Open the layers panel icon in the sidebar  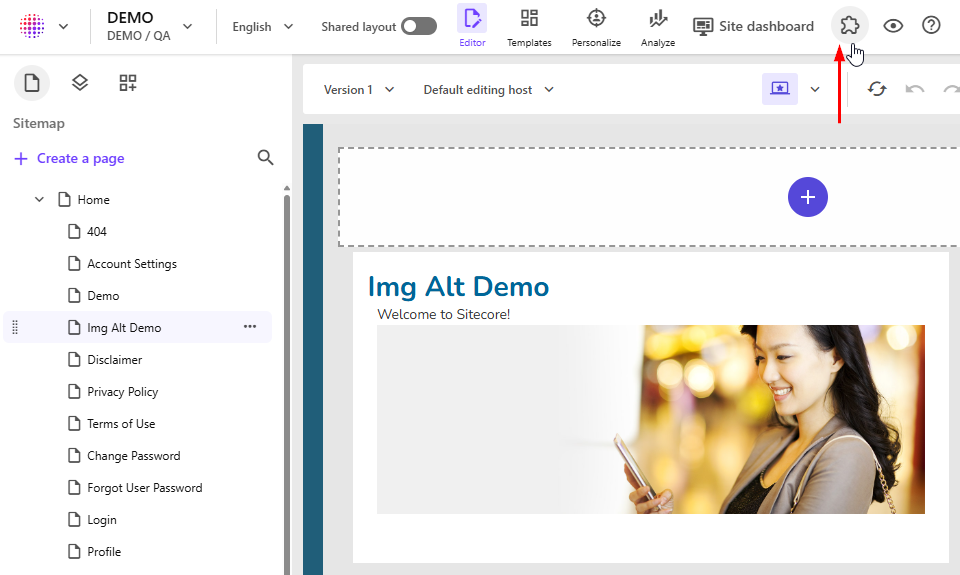coord(80,83)
